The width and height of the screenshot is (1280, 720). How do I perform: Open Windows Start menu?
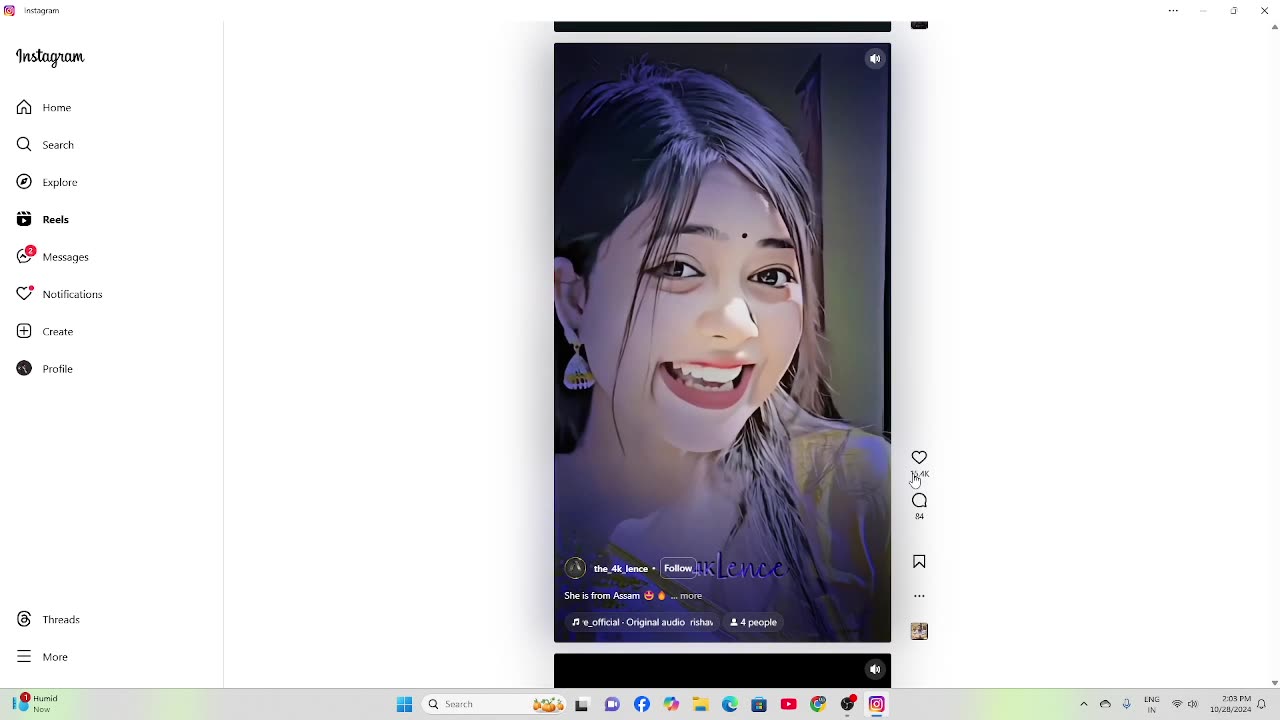[404, 704]
